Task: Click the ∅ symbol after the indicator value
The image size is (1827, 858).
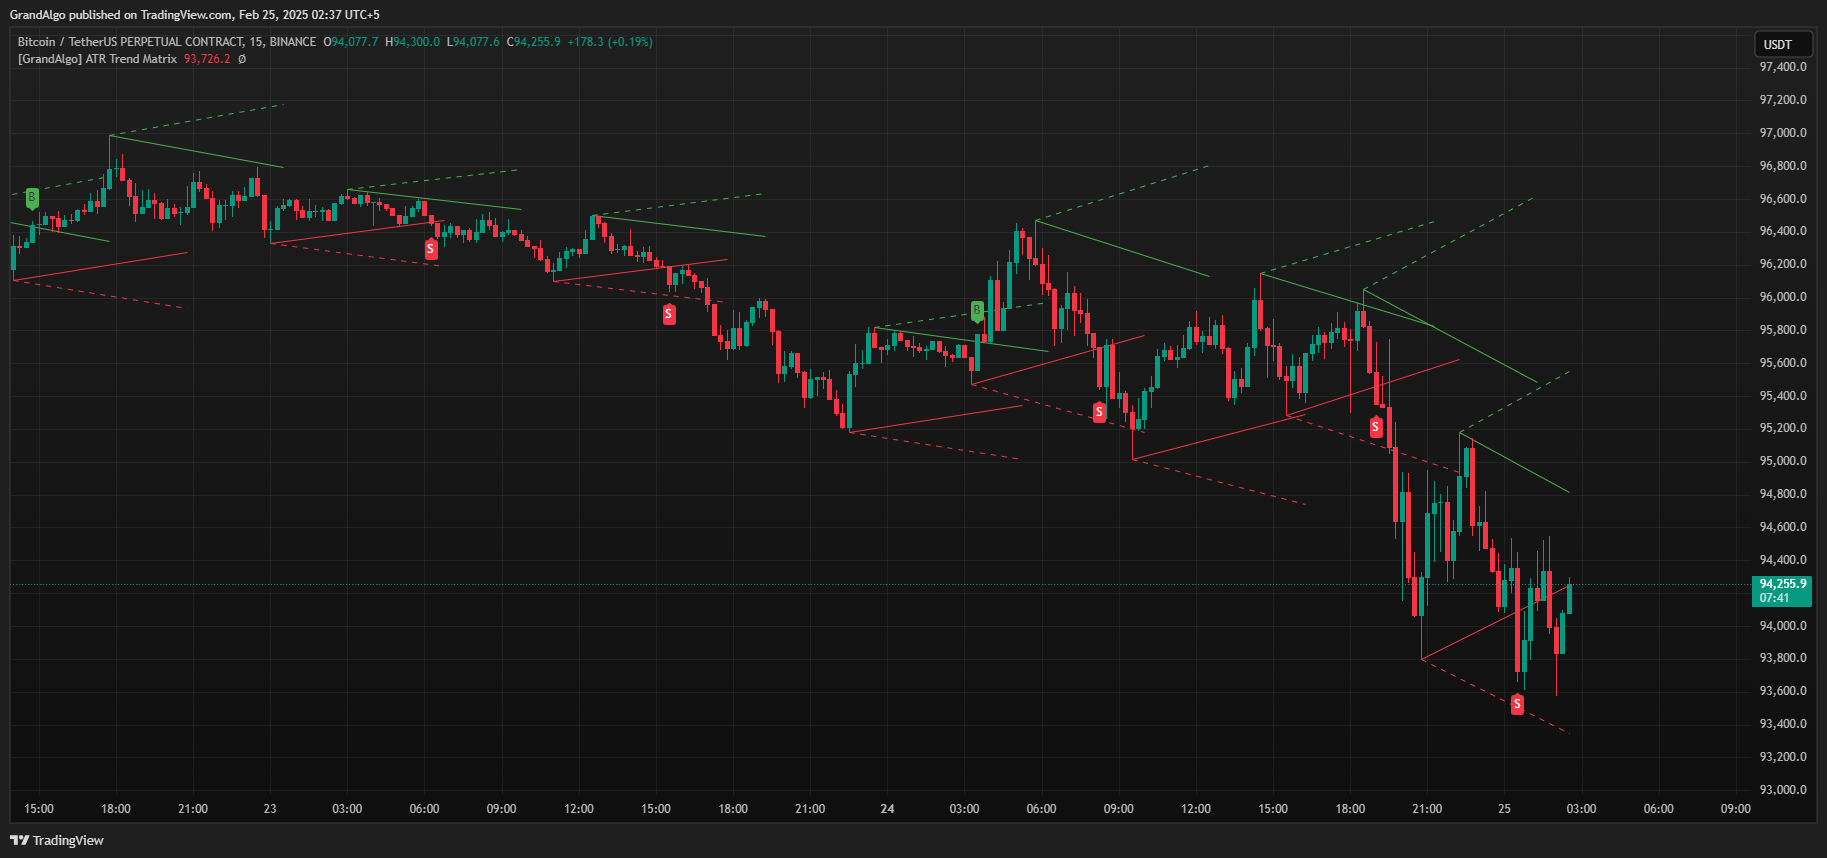Action: coord(242,59)
